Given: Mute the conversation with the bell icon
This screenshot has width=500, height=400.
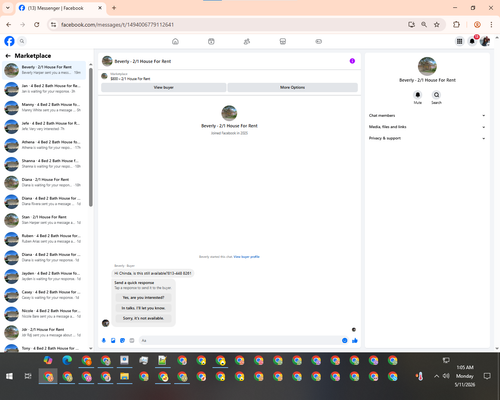Looking at the screenshot, I should coord(418,95).
